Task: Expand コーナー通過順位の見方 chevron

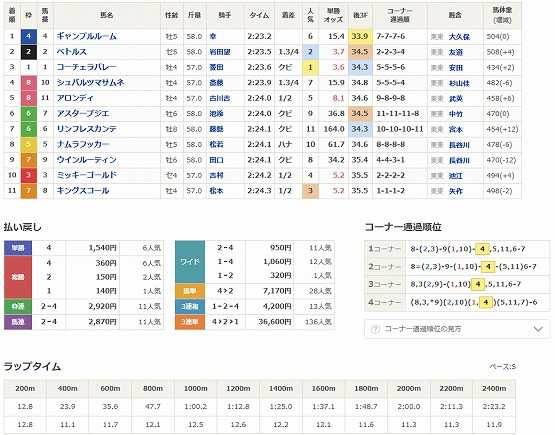Action: pos(538,329)
